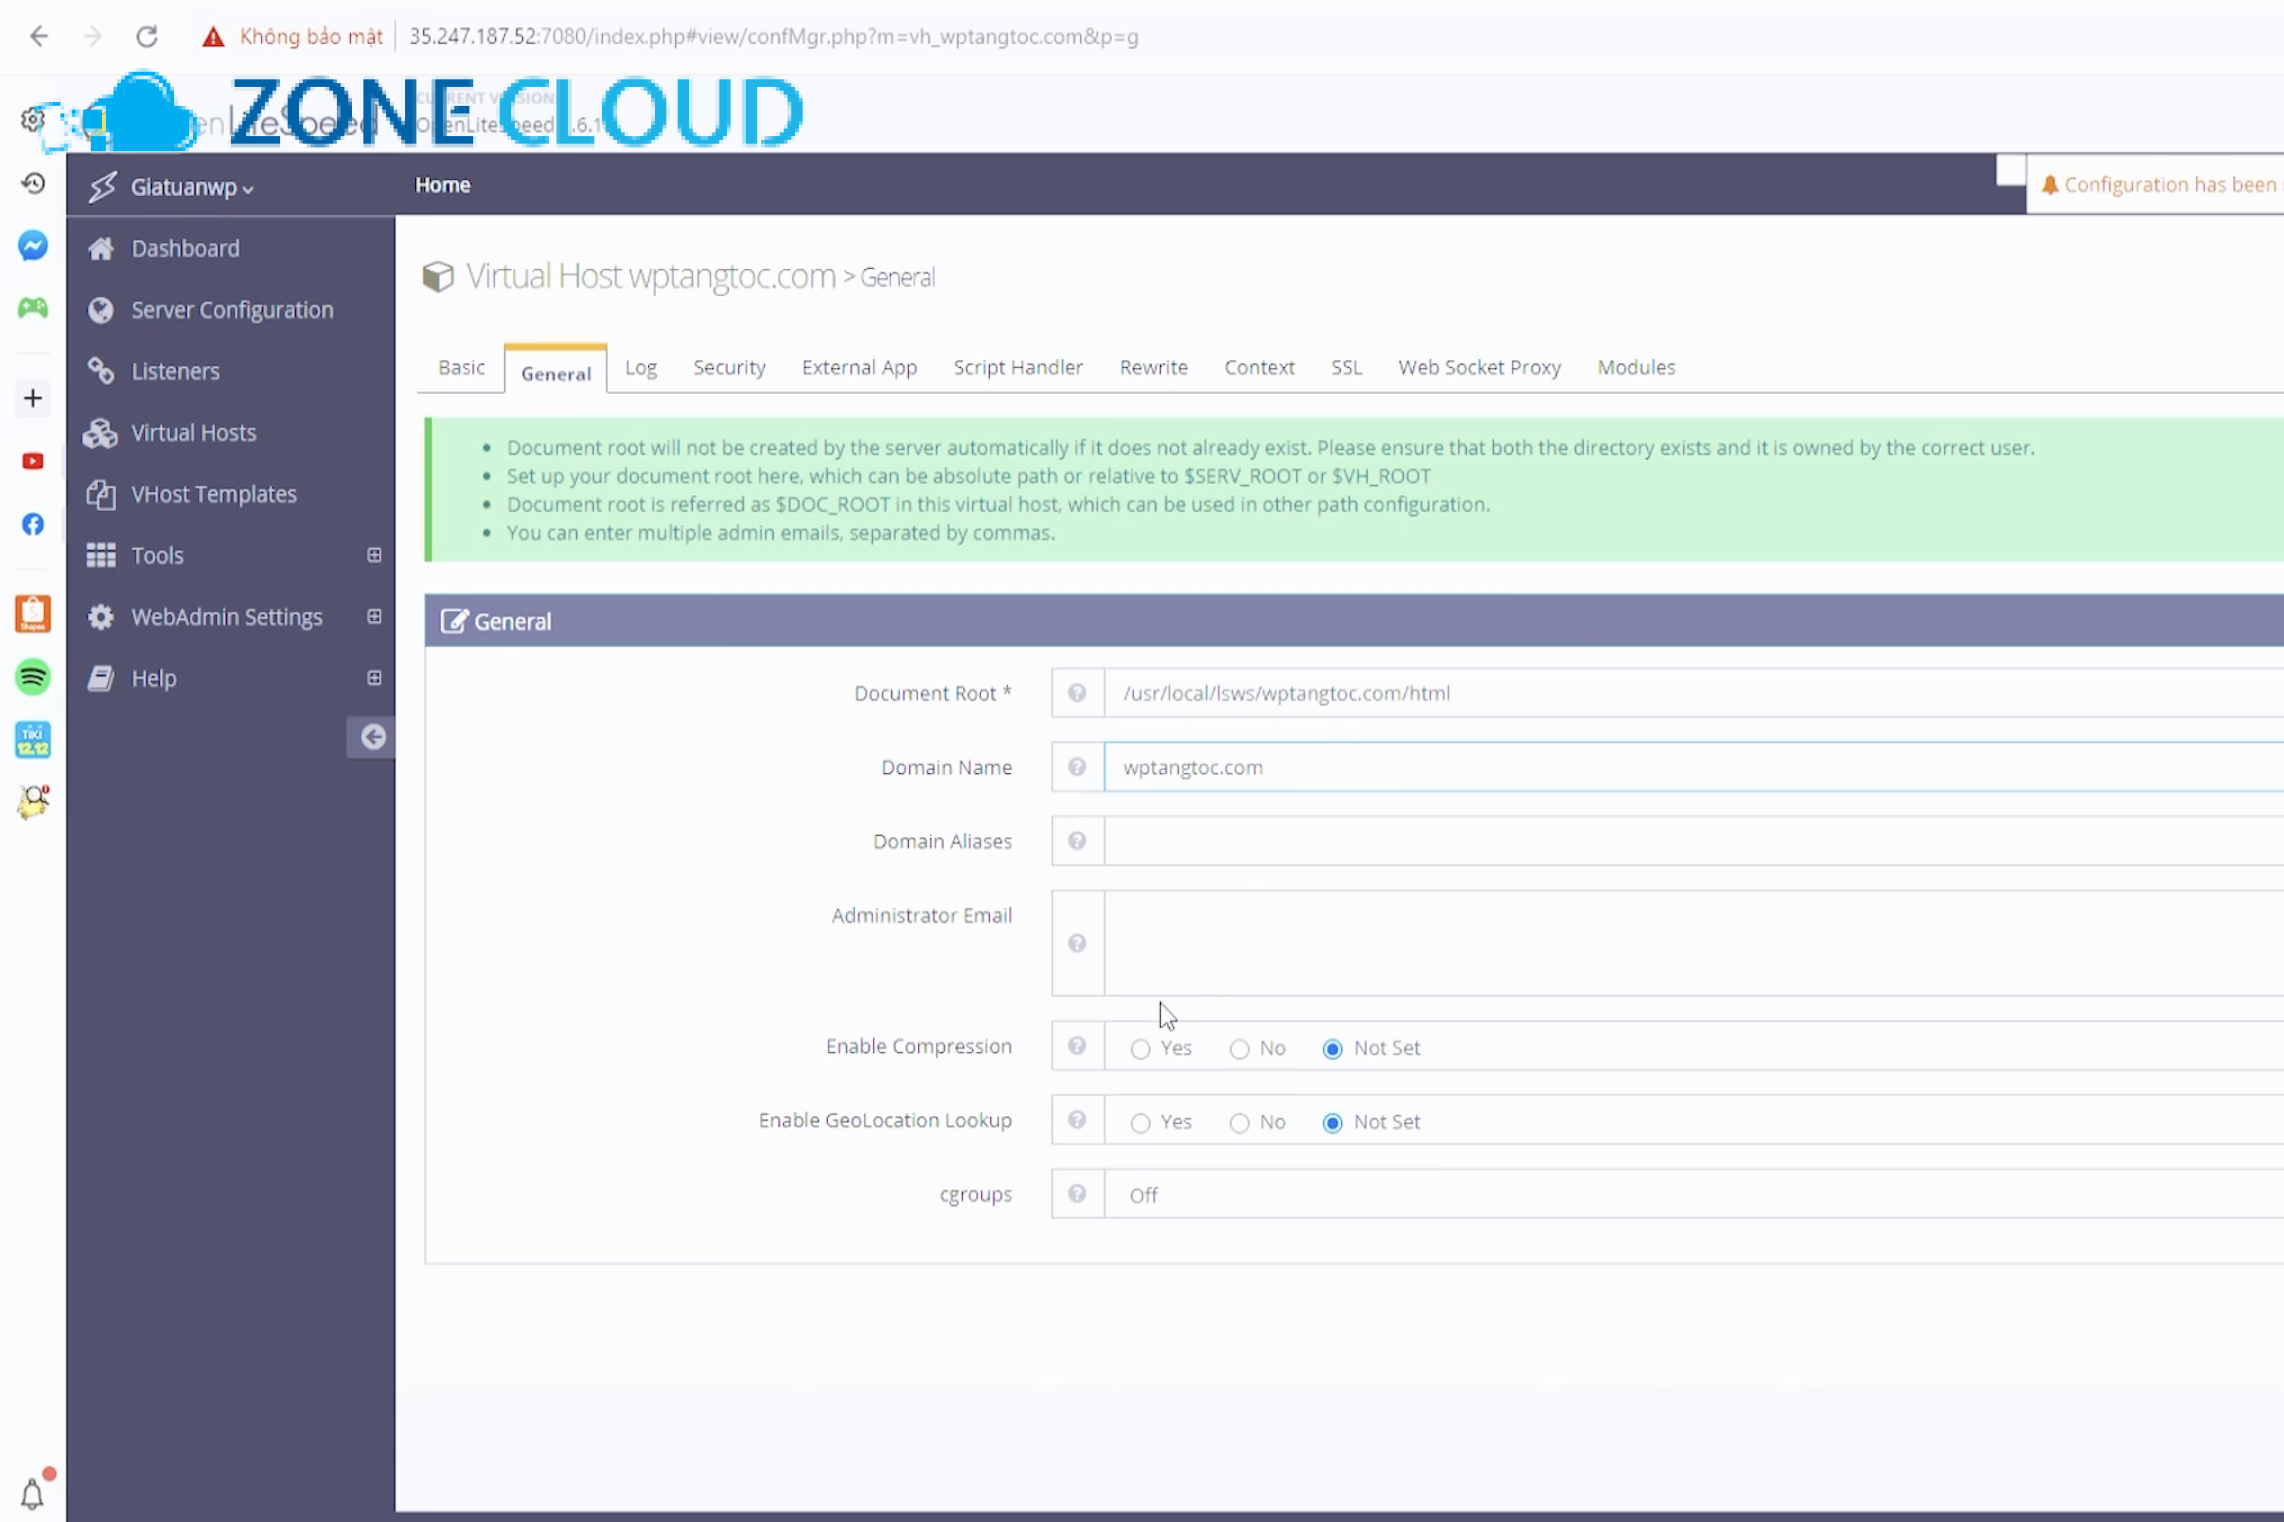2284x1522 pixels.
Task: Open browser history clock icon
Action: pyautogui.click(x=33, y=183)
